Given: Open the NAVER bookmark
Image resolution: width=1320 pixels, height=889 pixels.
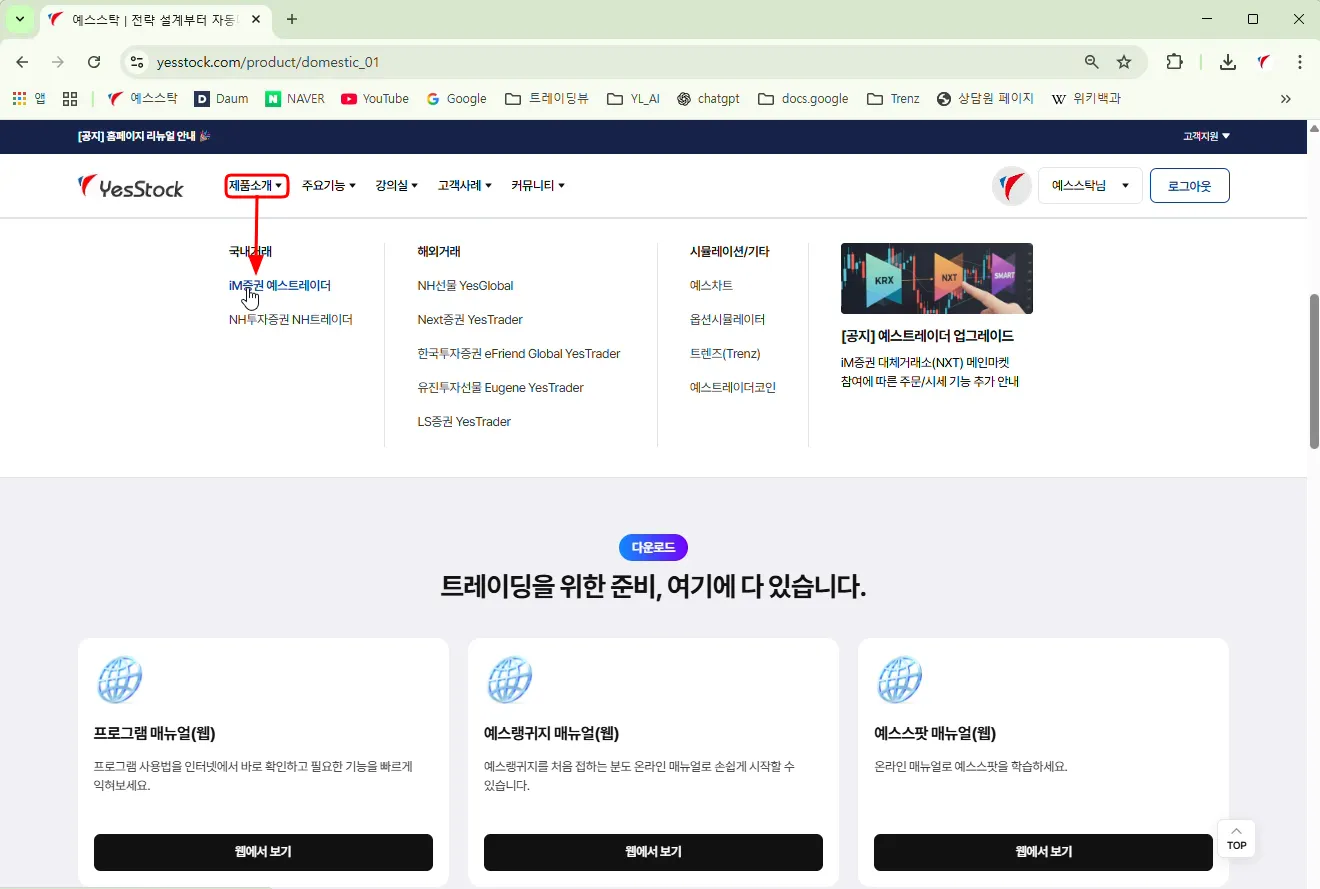Looking at the screenshot, I should coord(295,99).
